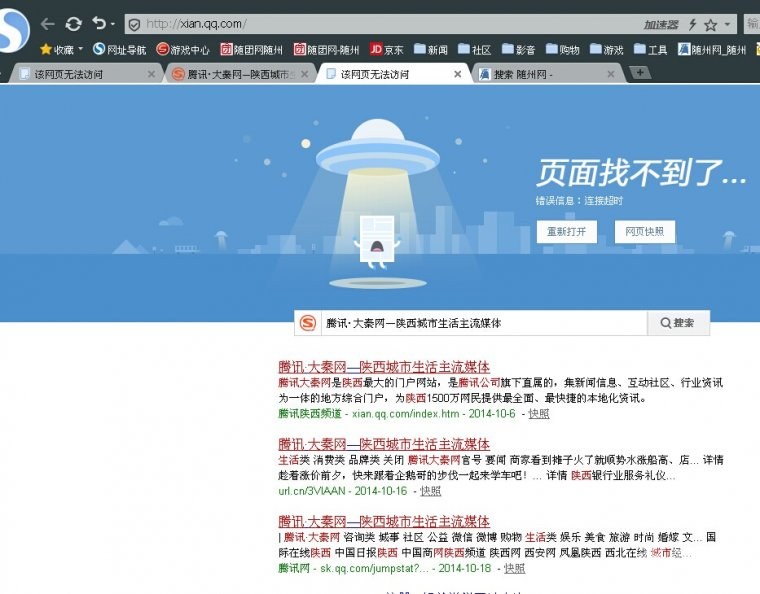Reload the page with the refresh icon
This screenshot has height=594, width=760.
click(x=73, y=24)
